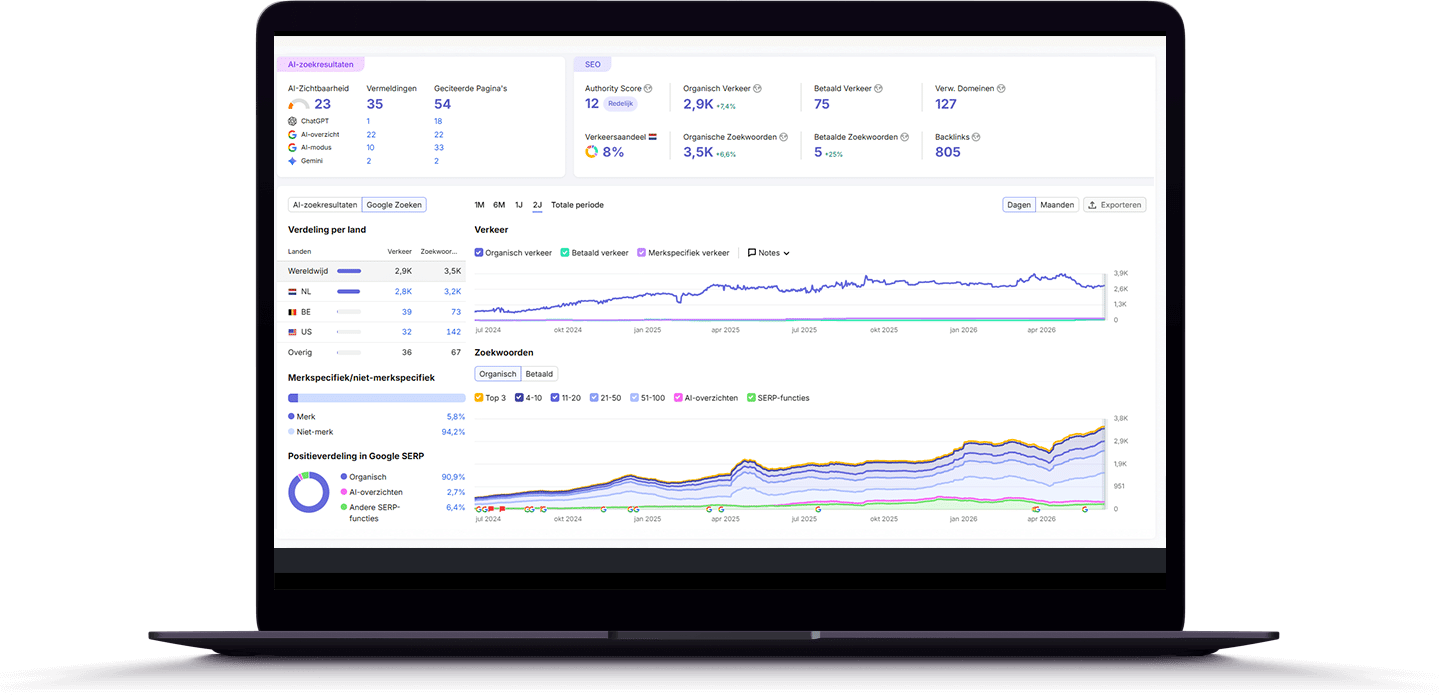
Task: Open the info icon next to Betaald Verkeer
Action: (x=878, y=89)
